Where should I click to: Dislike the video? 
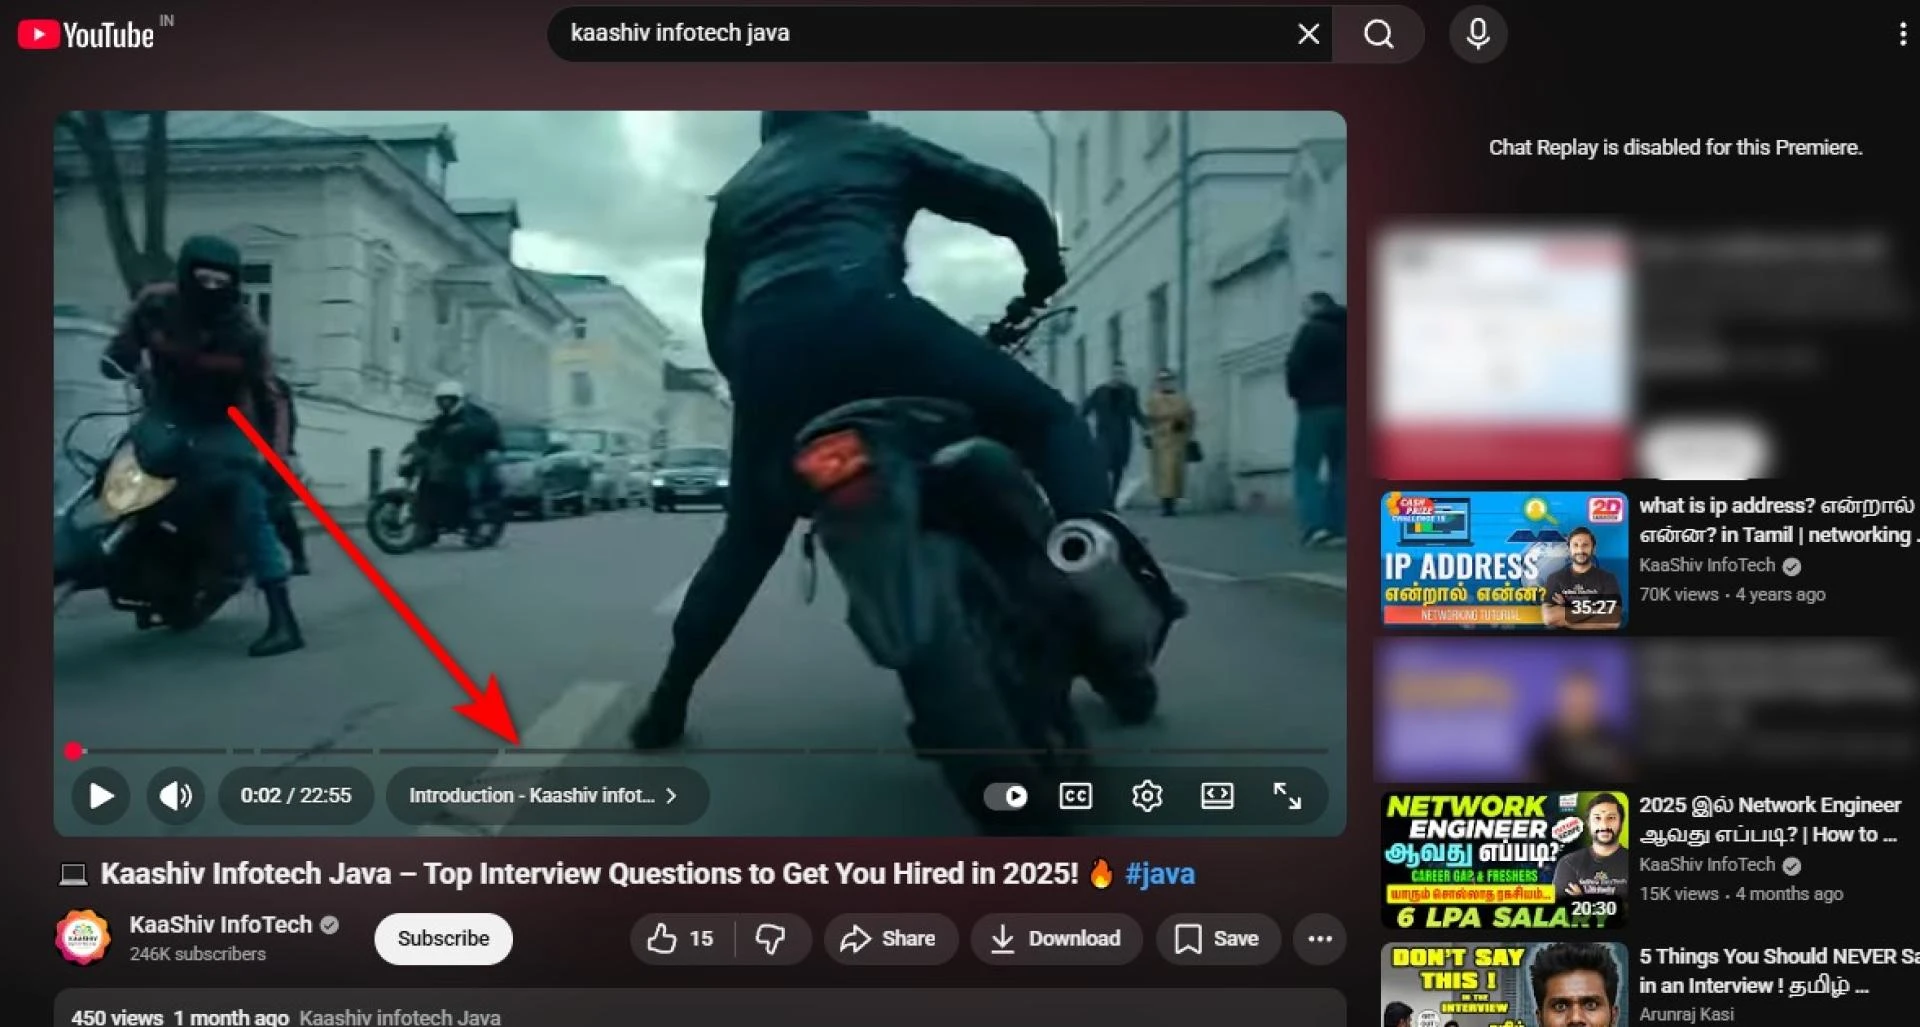pyautogui.click(x=770, y=939)
